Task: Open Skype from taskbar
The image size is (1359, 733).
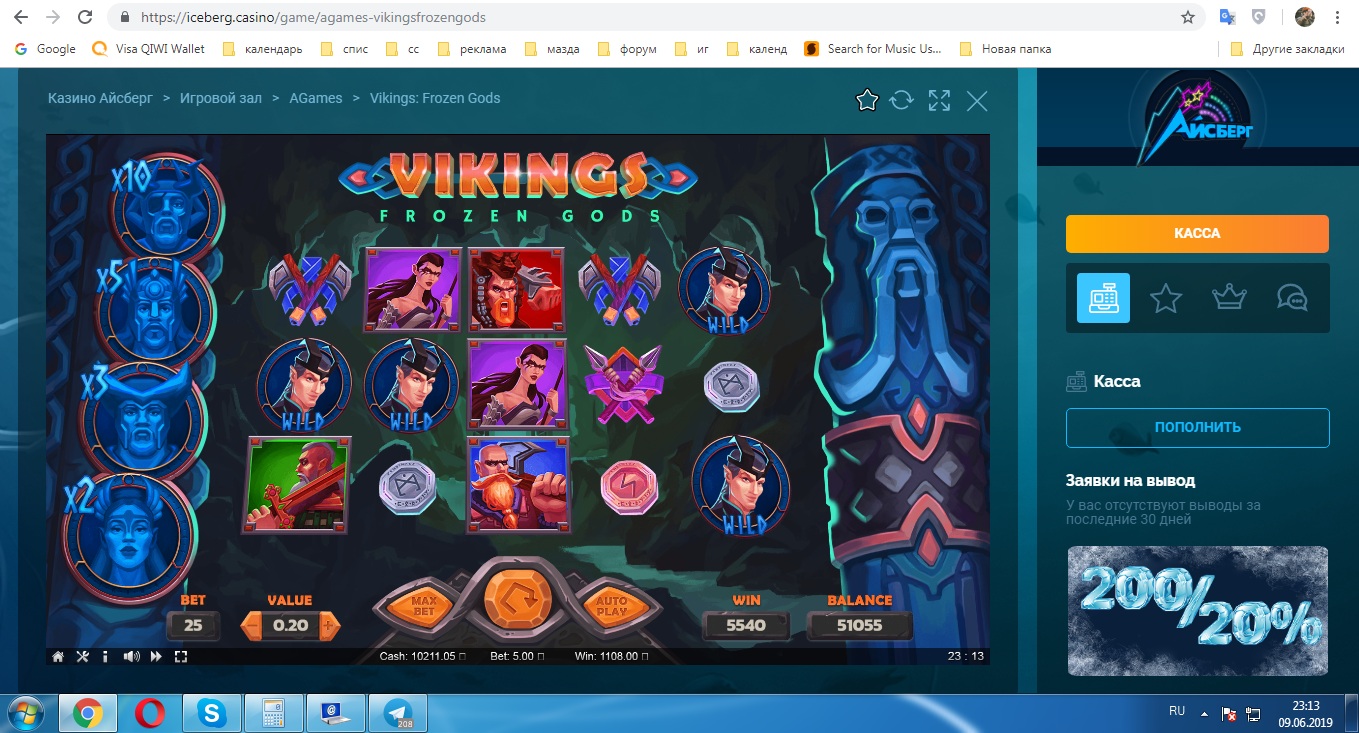Action: click(x=211, y=713)
